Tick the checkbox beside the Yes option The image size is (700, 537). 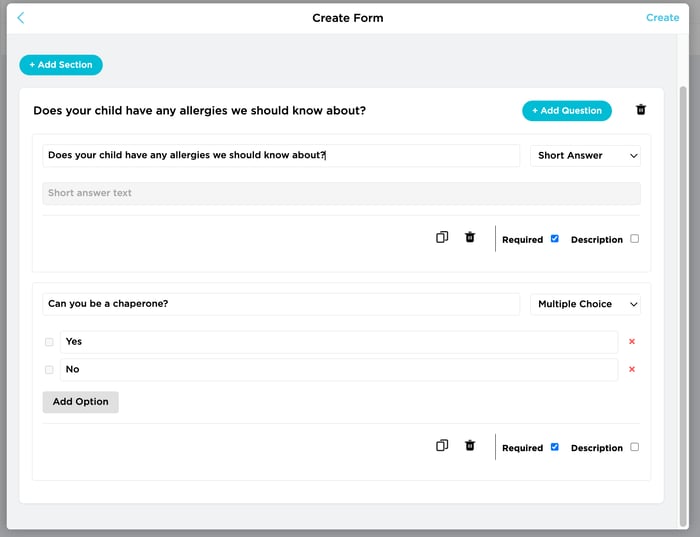click(49, 342)
